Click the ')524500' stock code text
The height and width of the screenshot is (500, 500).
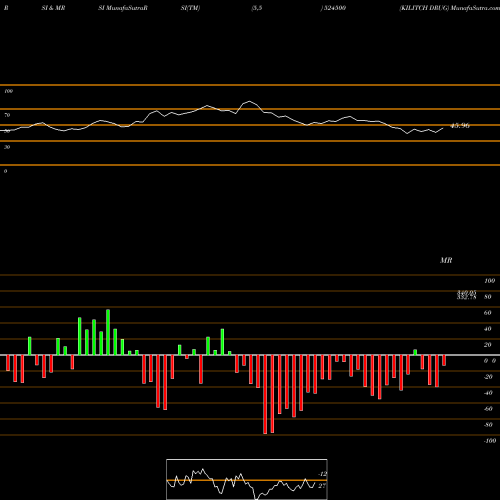click(333, 8)
